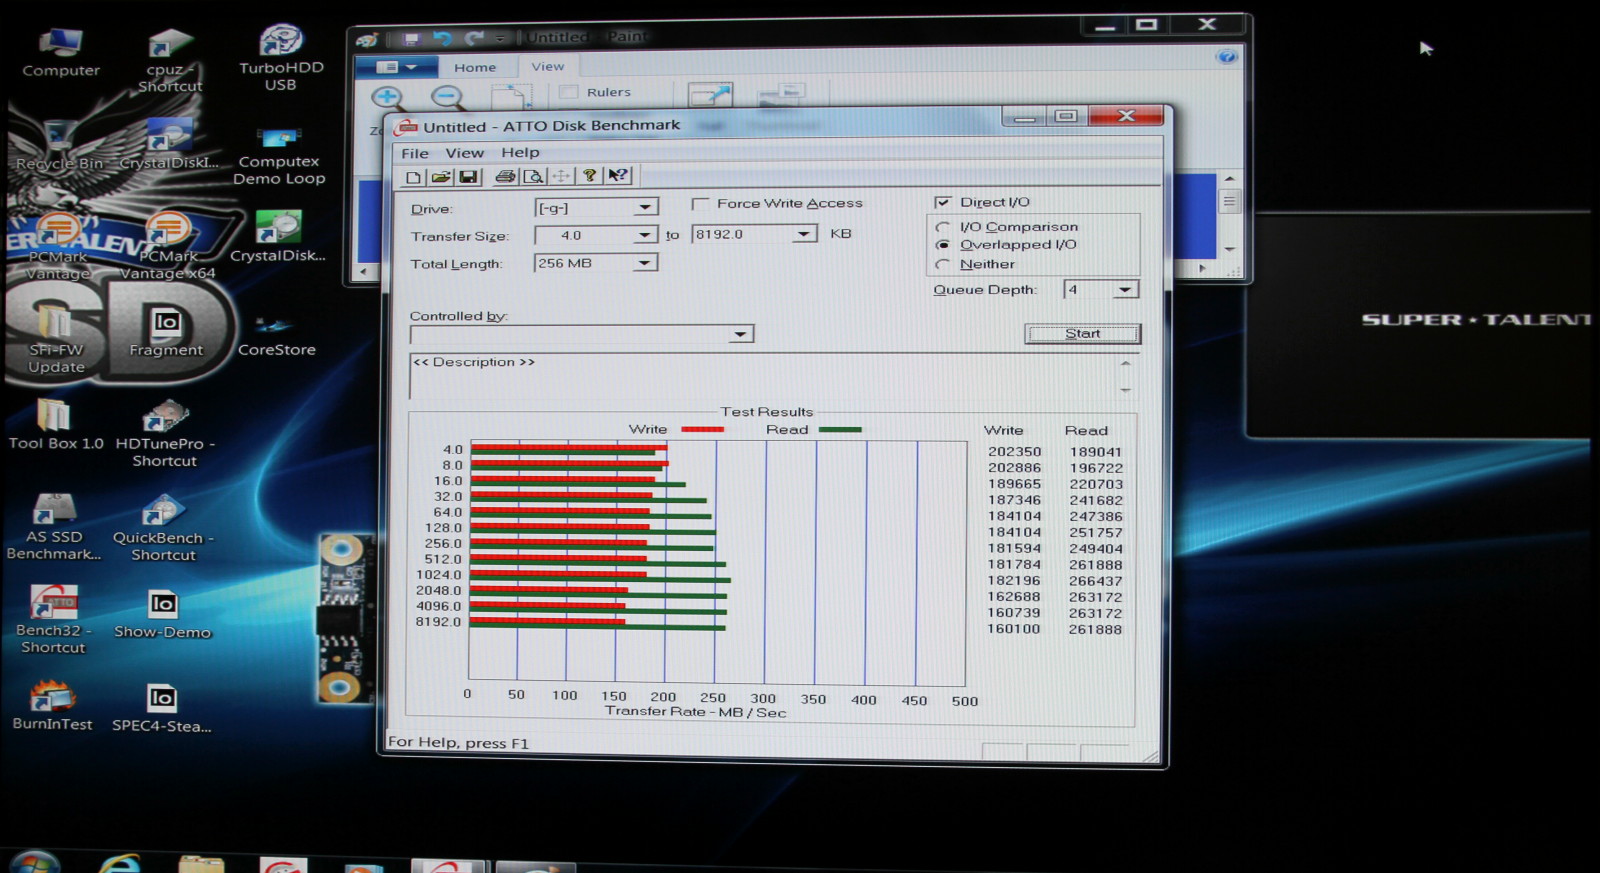This screenshot has height=873, width=1600.
Task: Select the Computex Demo Loop desktop icon
Action: pyautogui.click(x=279, y=156)
